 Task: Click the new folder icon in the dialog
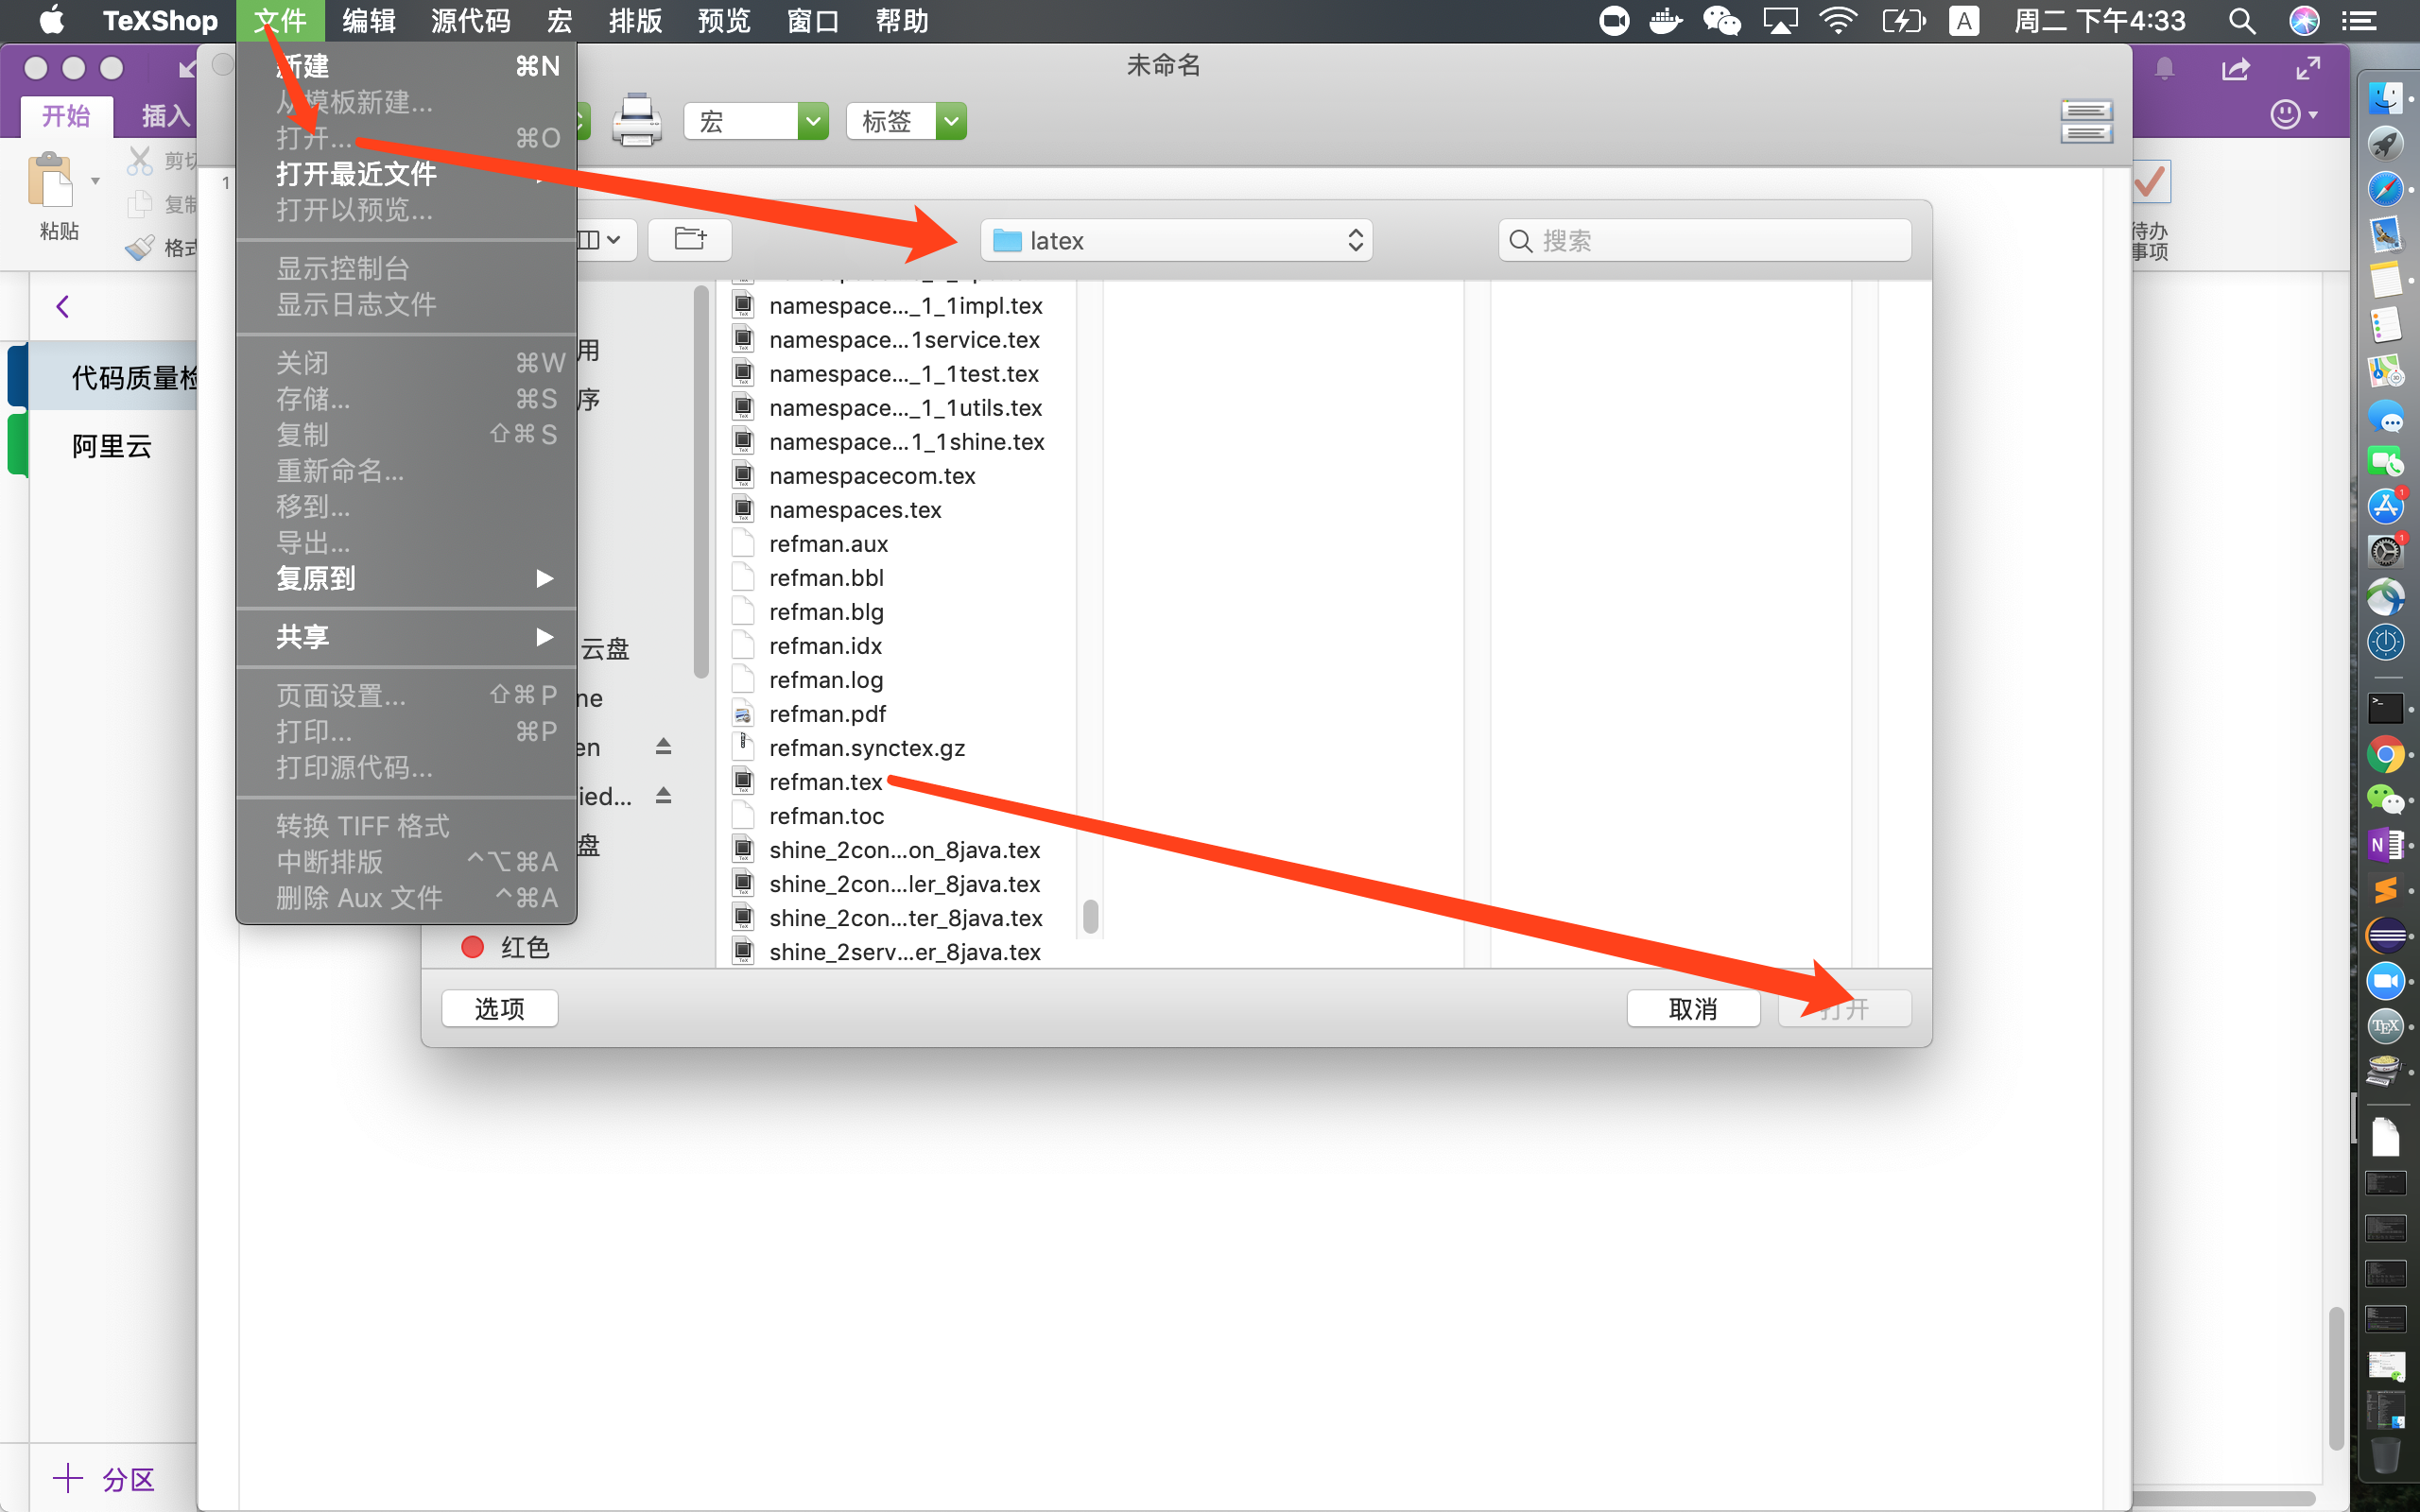tap(690, 240)
